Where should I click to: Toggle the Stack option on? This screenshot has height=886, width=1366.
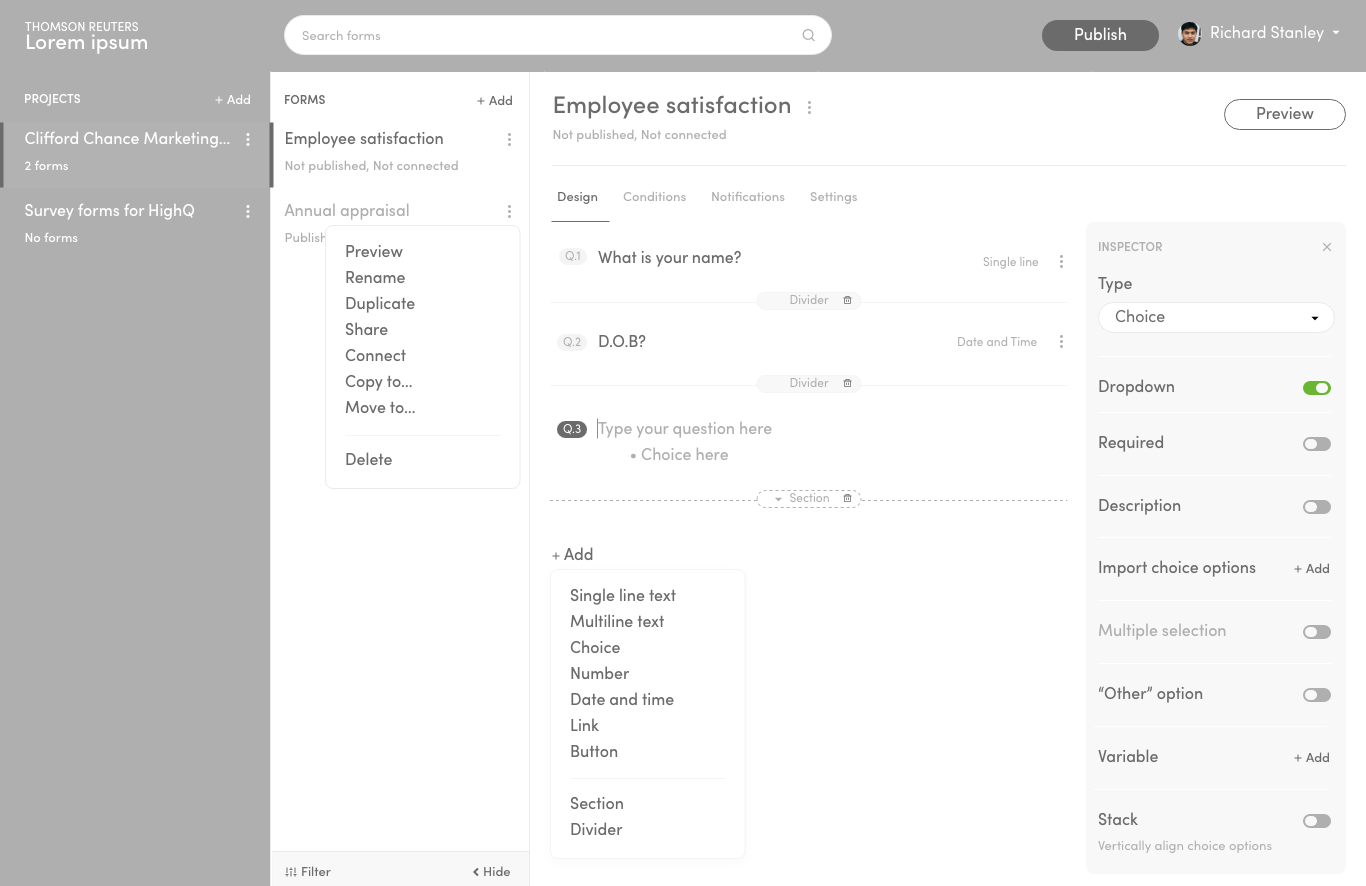click(1316, 821)
